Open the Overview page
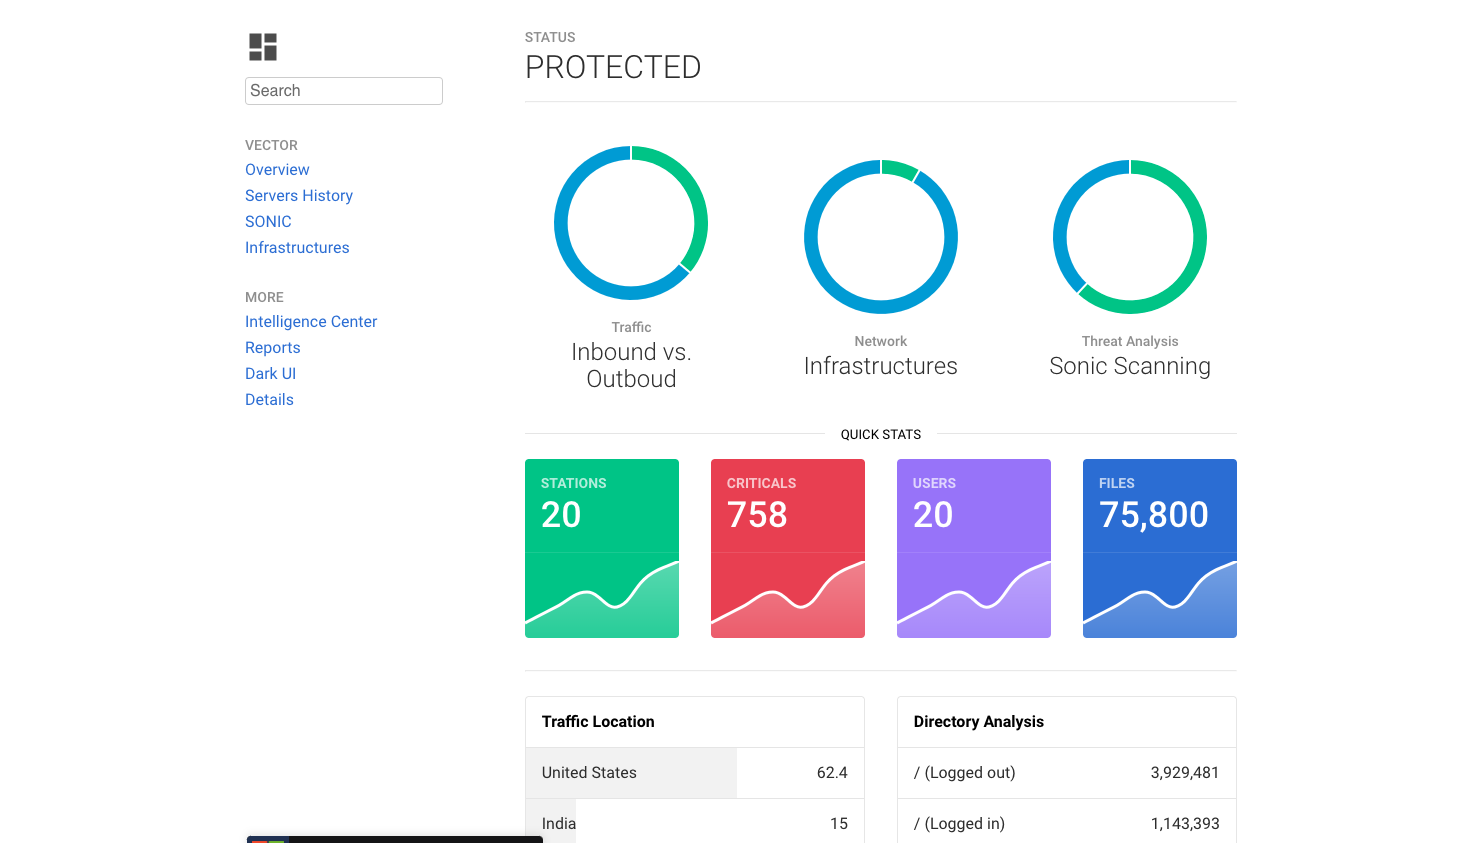 pyautogui.click(x=277, y=169)
